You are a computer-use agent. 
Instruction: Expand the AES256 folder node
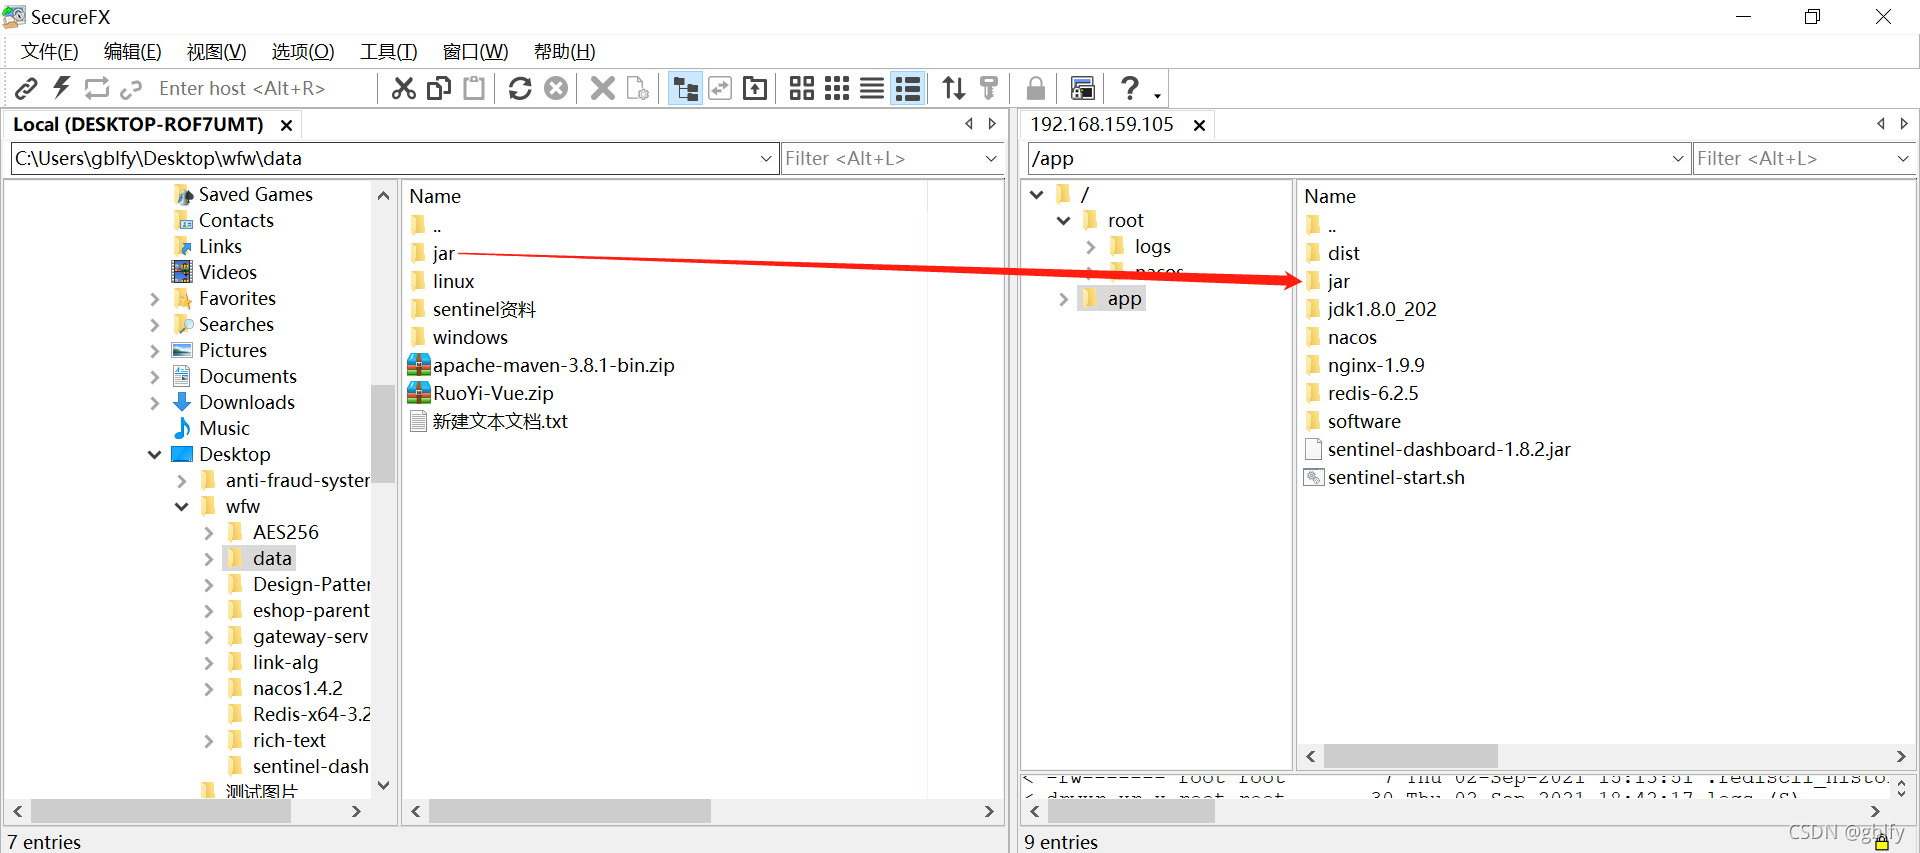208,533
